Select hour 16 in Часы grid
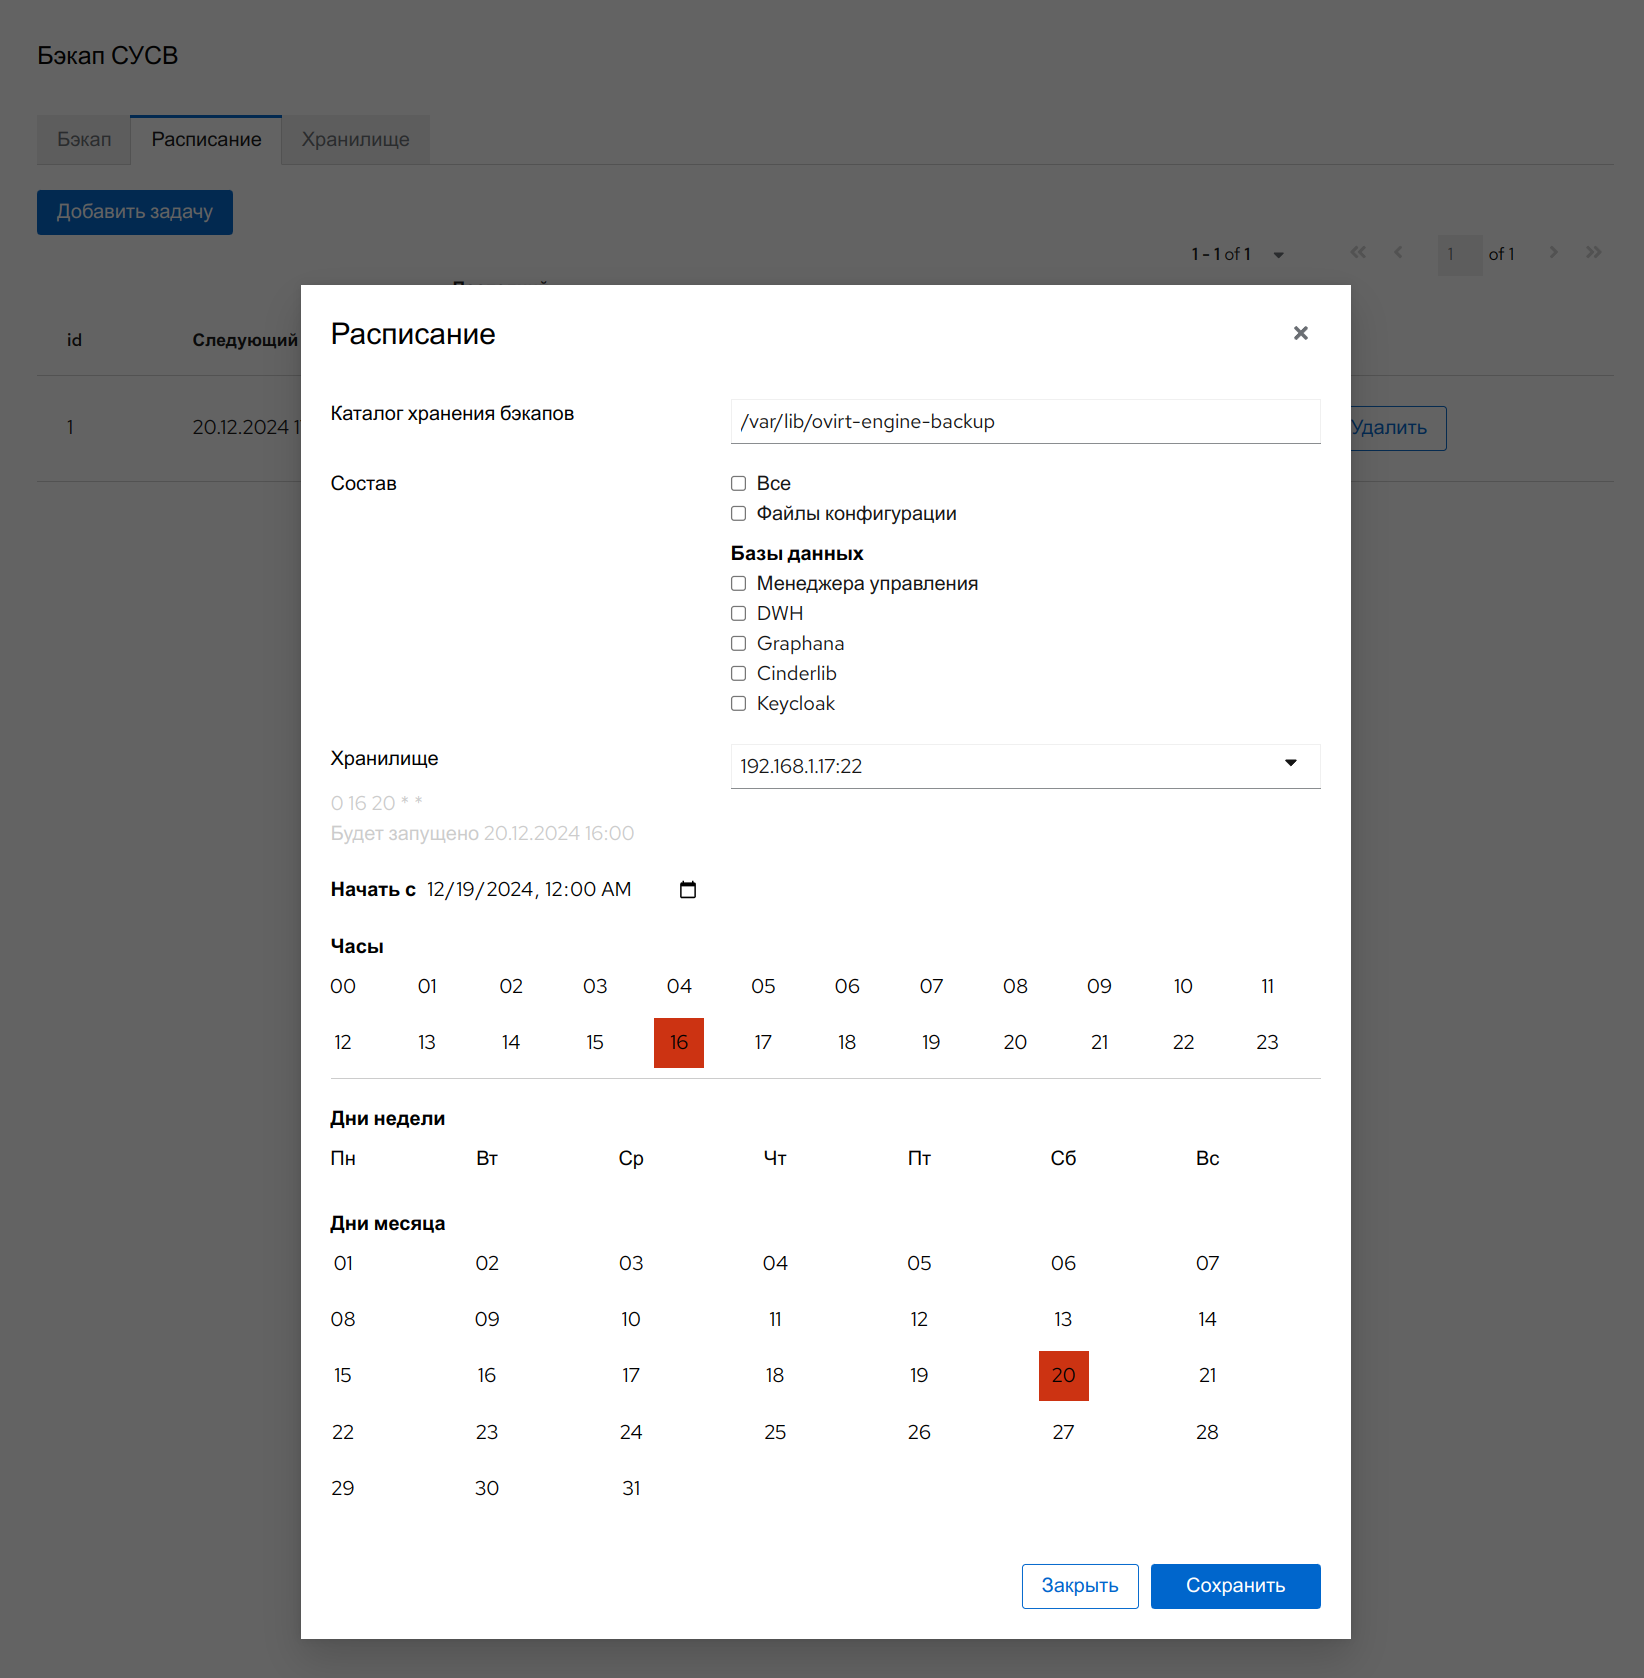 tap(679, 1043)
